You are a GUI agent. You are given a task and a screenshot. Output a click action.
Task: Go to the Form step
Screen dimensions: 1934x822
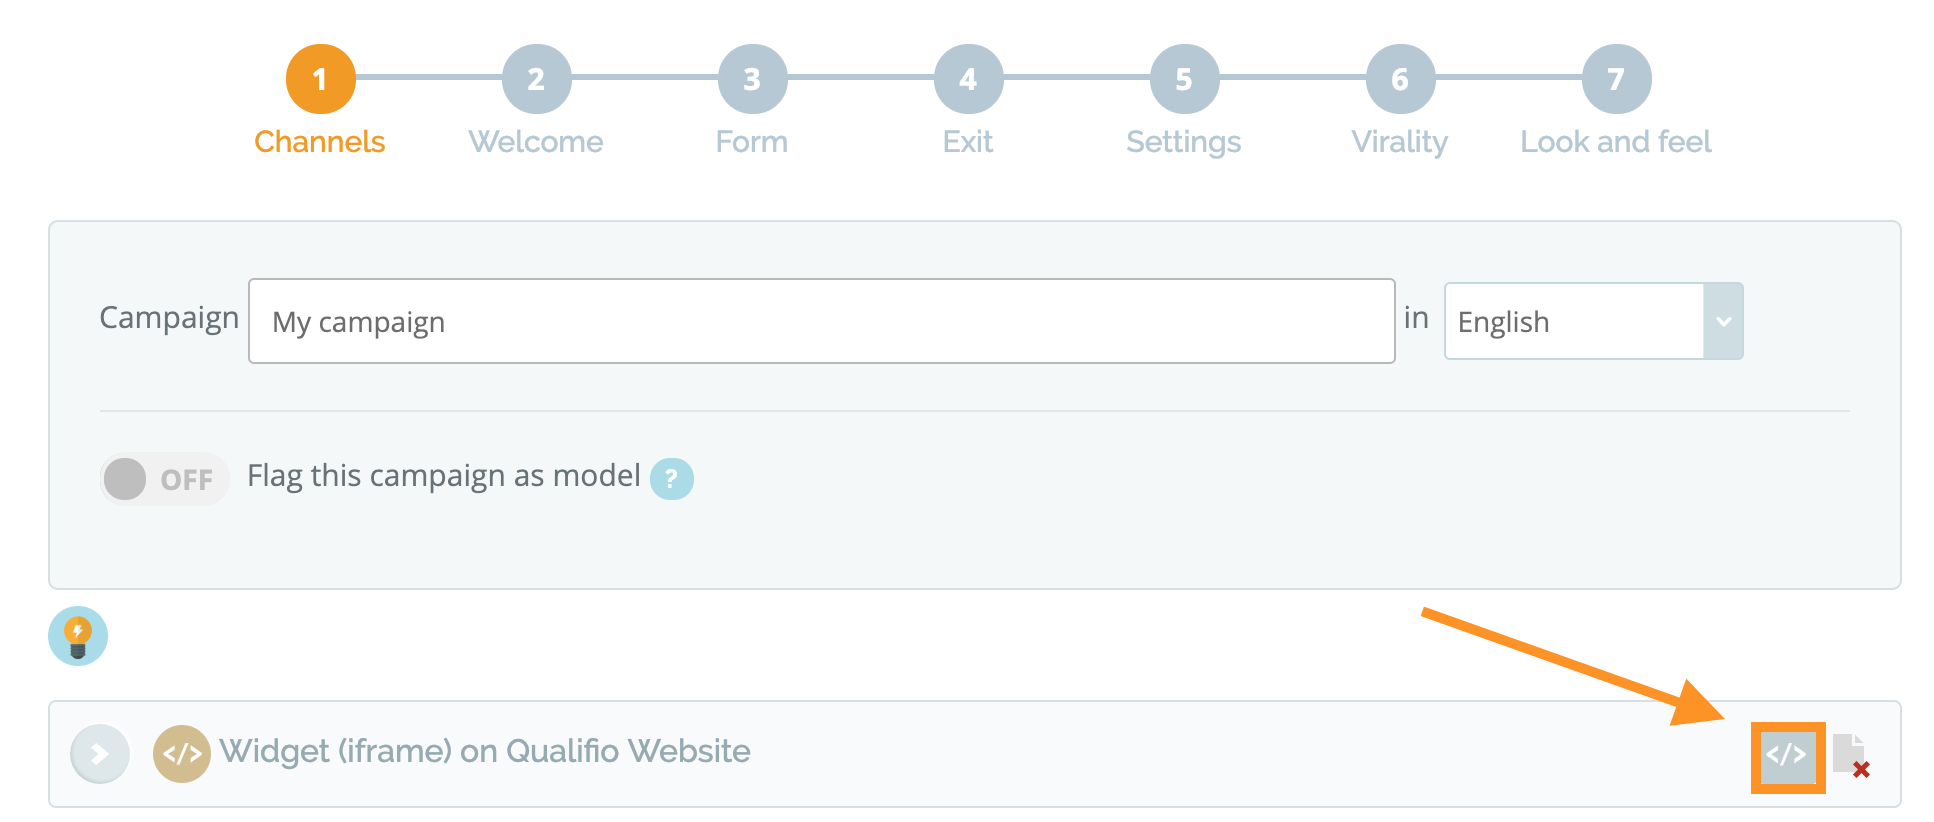tap(752, 142)
